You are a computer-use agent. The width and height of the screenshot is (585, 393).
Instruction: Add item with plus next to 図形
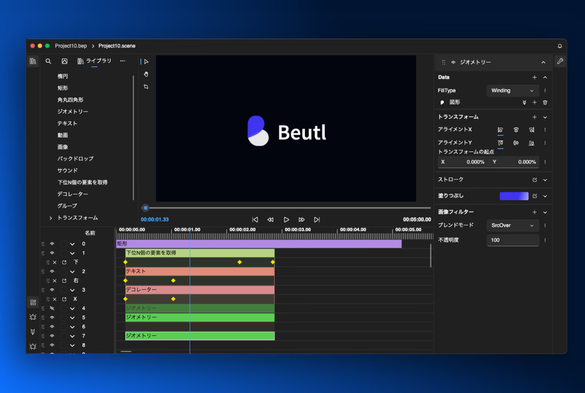(534, 102)
